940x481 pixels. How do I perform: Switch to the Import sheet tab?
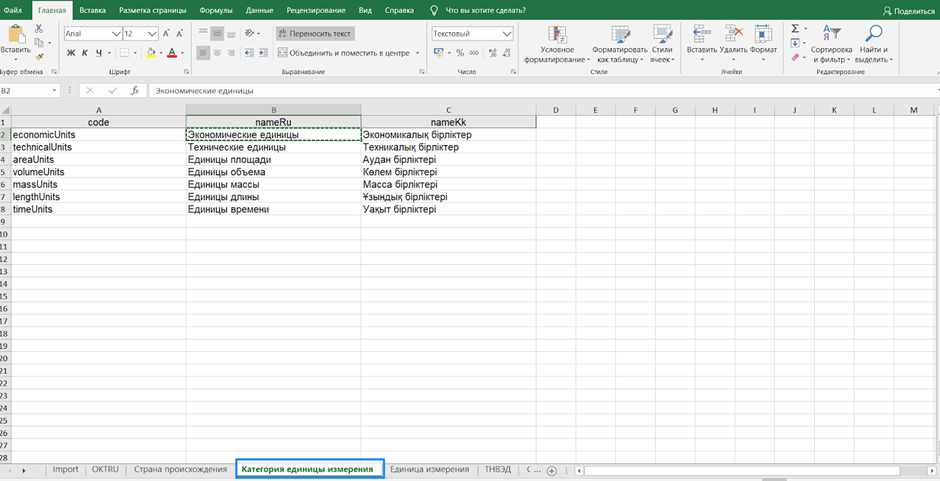(65, 469)
